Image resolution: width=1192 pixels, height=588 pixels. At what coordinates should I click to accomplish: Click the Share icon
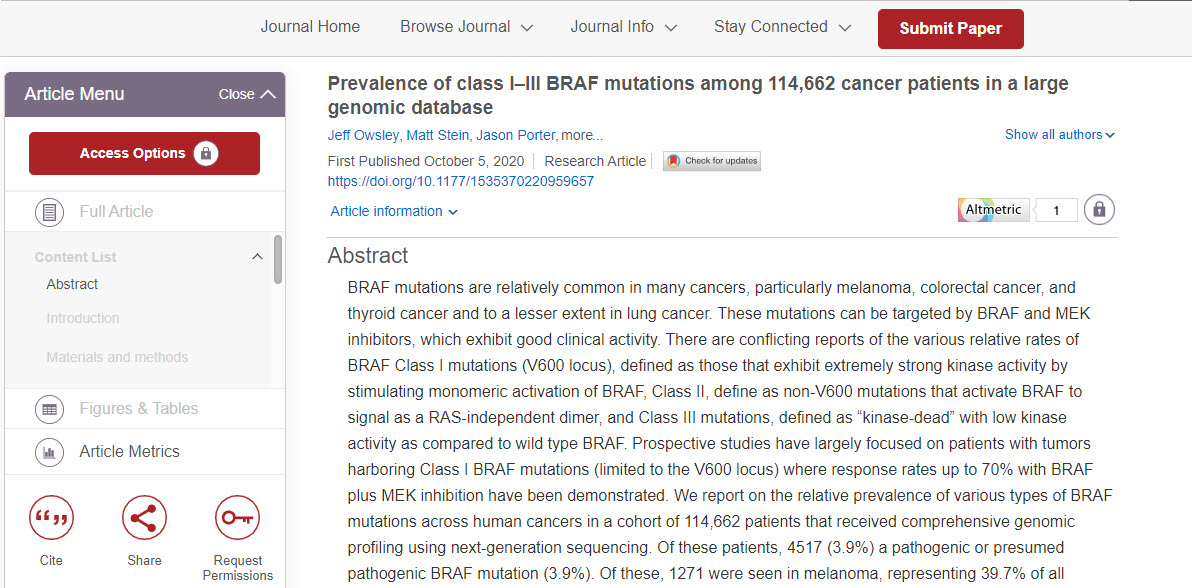click(x=144, y=518)
